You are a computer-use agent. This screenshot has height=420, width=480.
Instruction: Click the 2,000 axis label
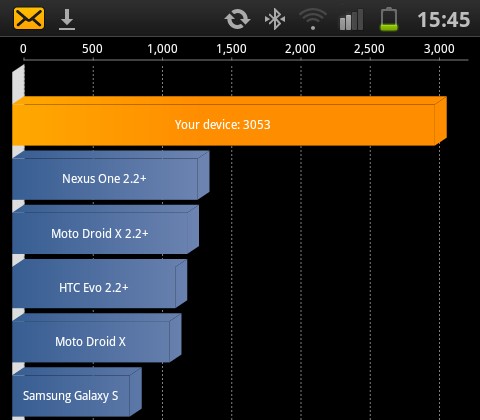click(x=300, y=49)
